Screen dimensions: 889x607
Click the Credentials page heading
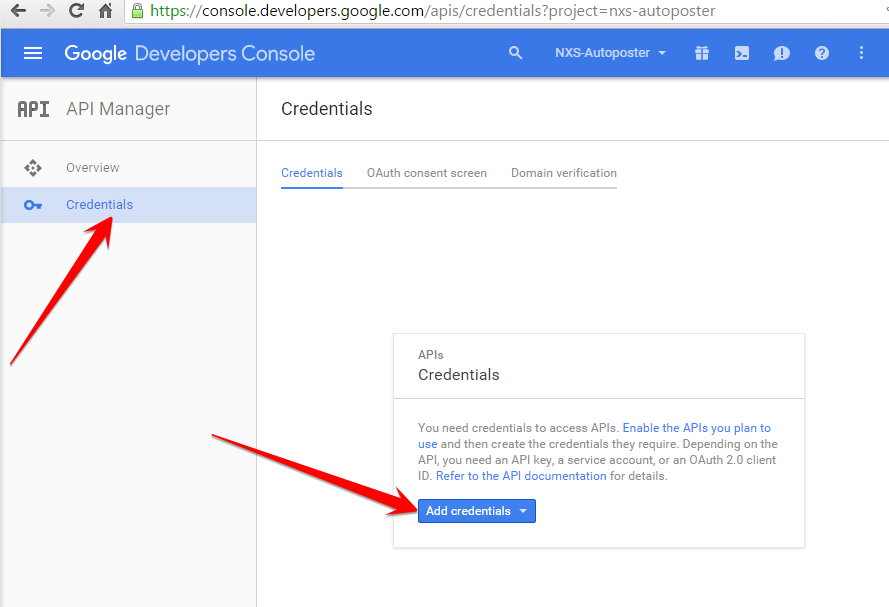pyautogui.click(x=327, y=109)
